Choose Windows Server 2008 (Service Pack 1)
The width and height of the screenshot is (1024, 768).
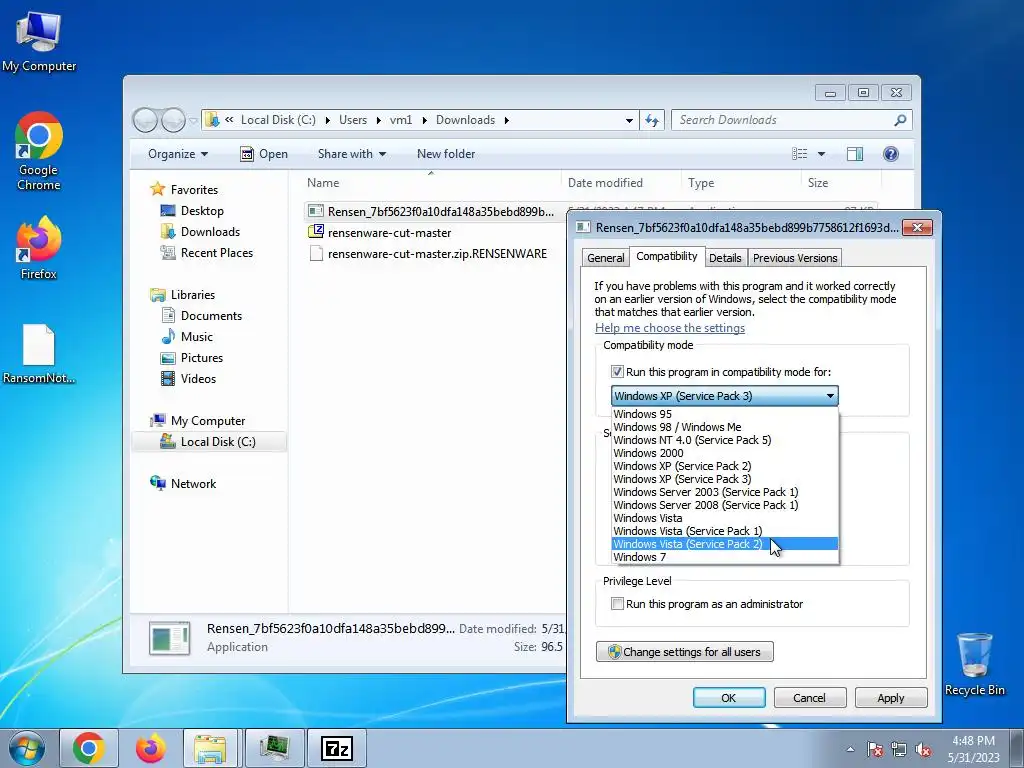[725, 505]
